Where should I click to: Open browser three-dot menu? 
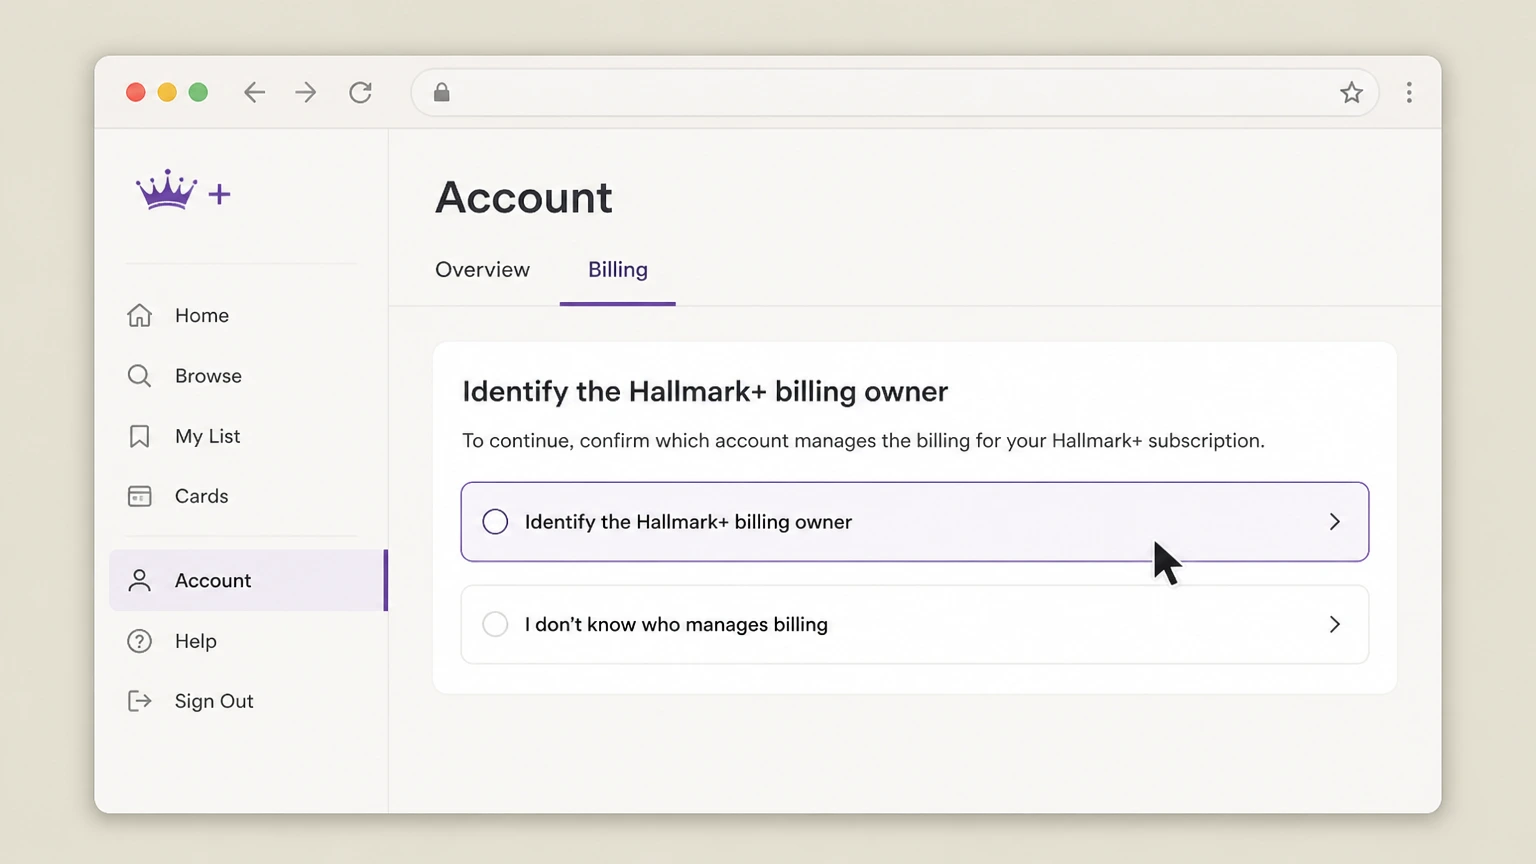(x=1409, y=93)
